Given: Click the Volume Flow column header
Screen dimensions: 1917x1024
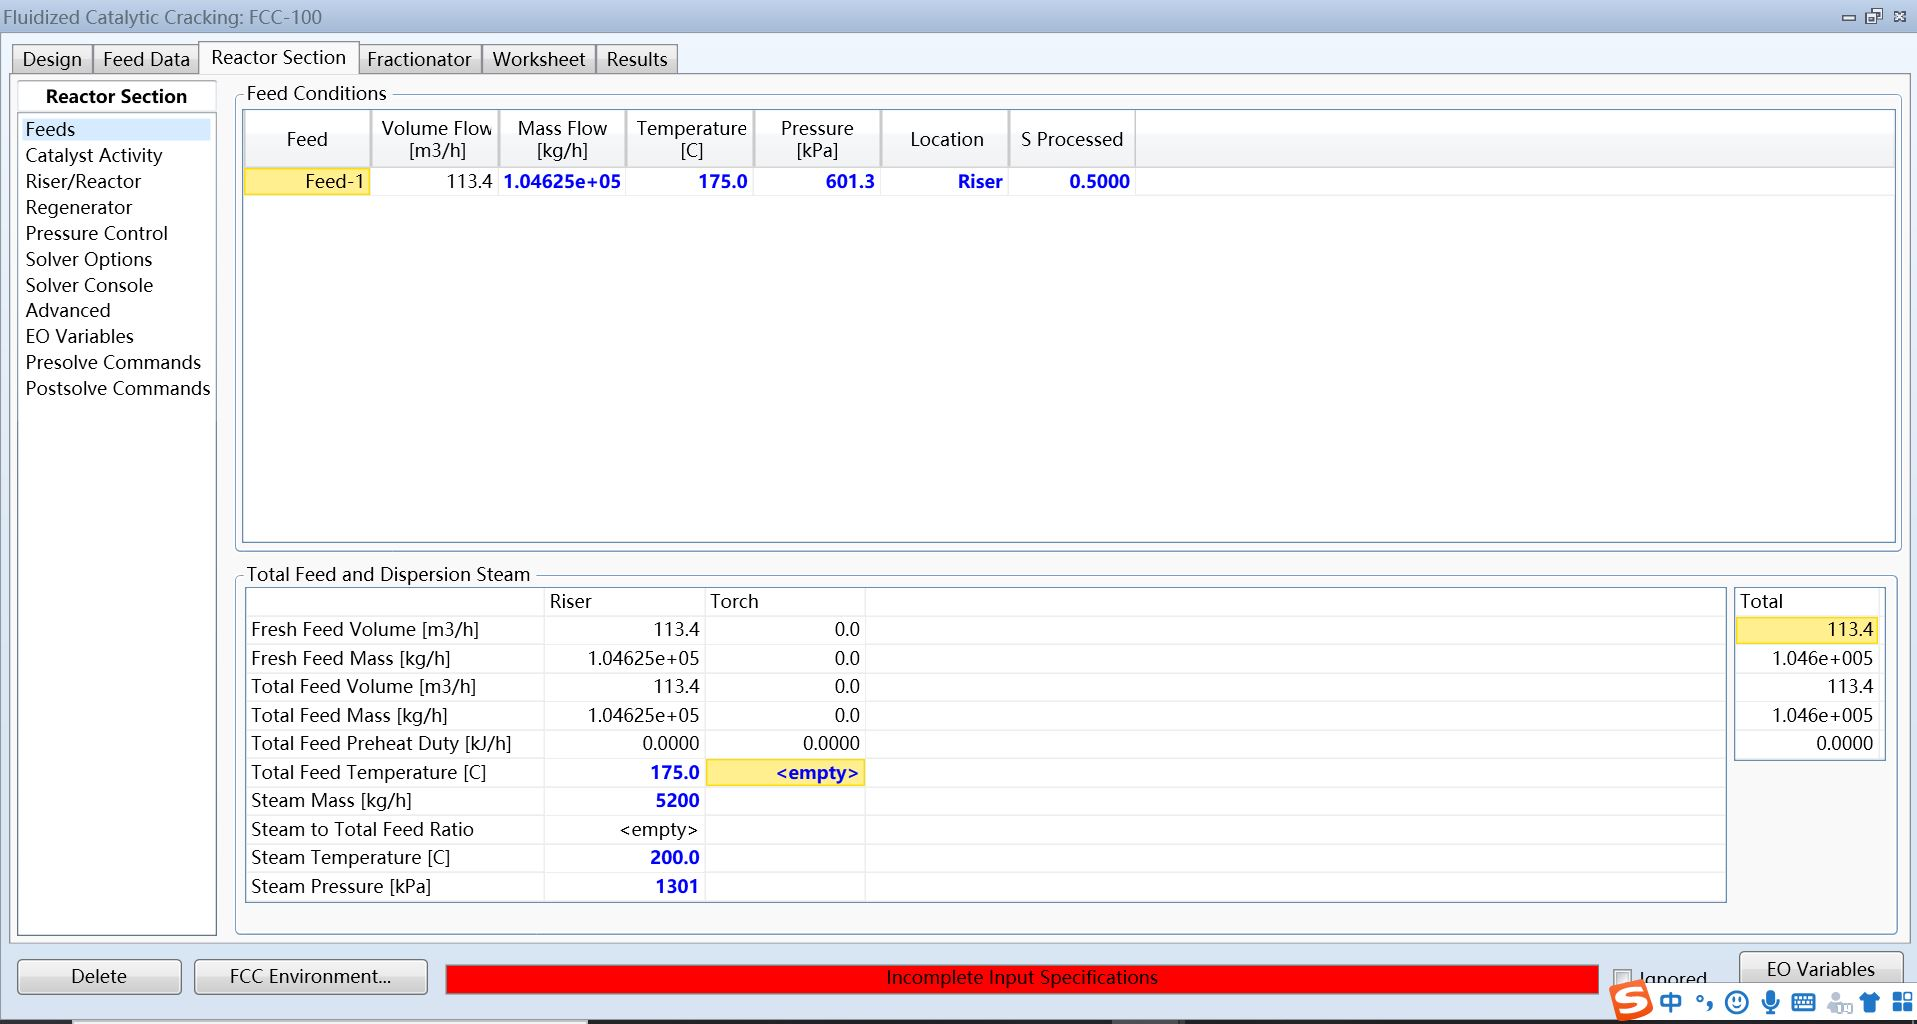Looking at the screenshot, I should tap(435, 139).
